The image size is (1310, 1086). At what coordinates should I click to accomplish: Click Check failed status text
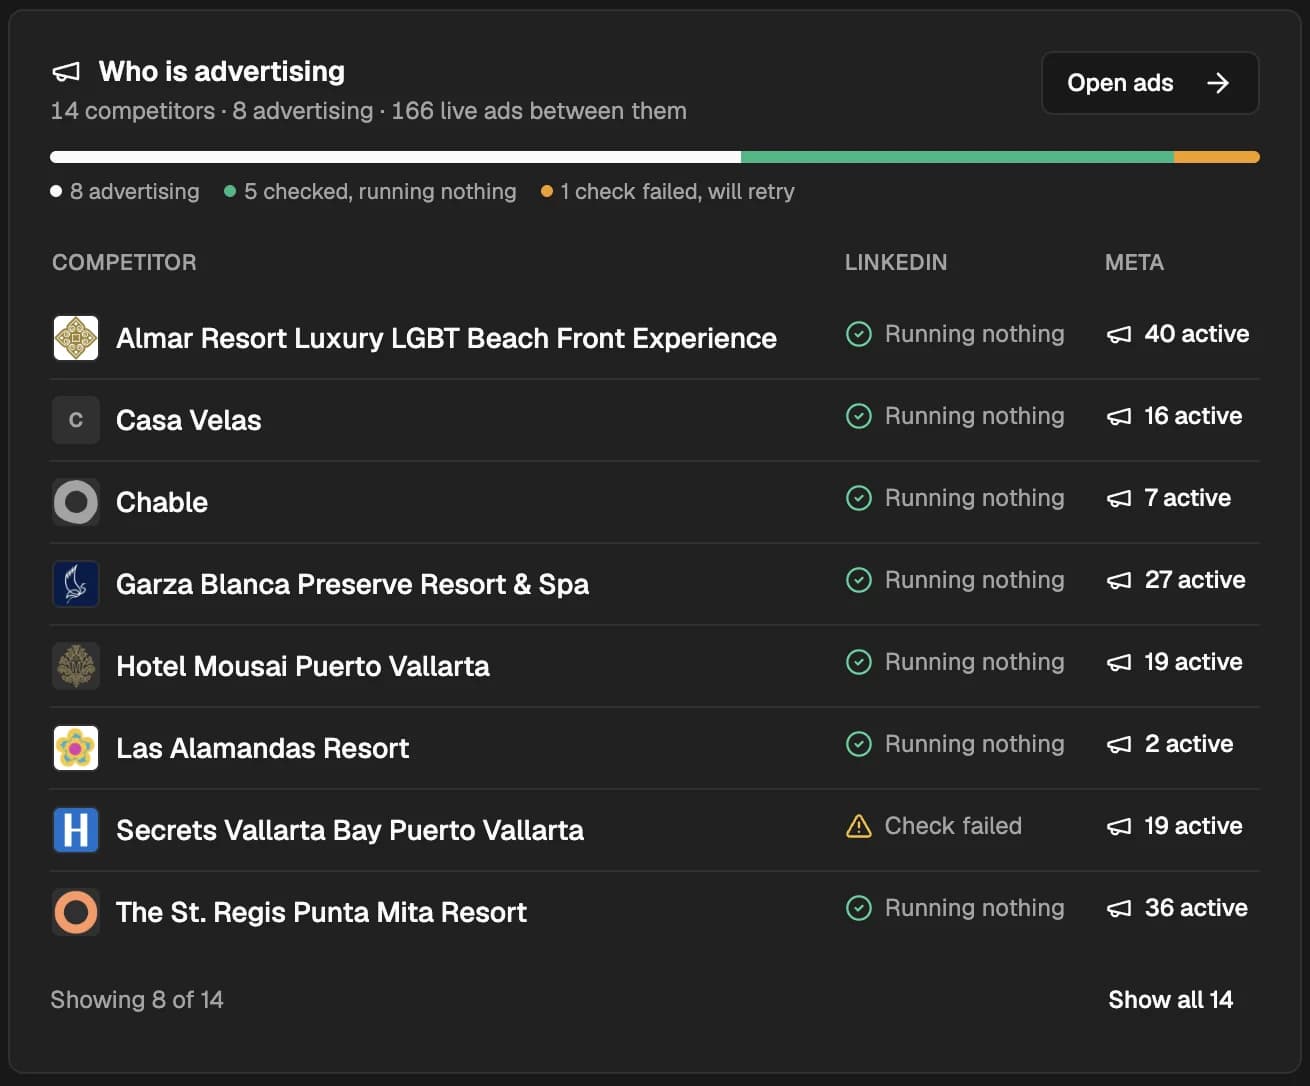point(953,826)
